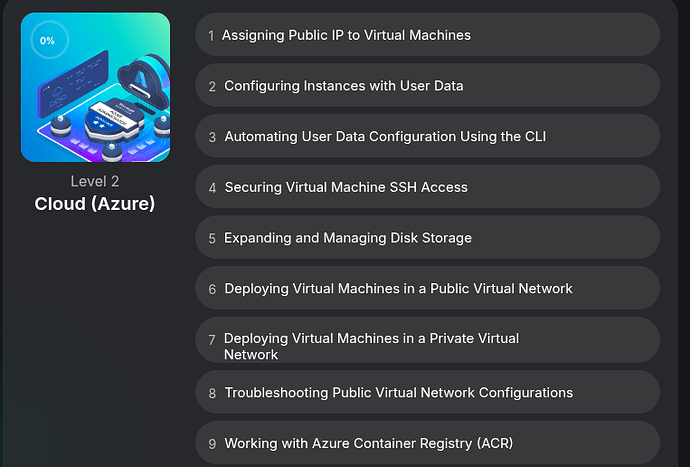Open Expanding and Managing Disk Storage
Viewport: 690px width, 467px height.
(348, 238)
